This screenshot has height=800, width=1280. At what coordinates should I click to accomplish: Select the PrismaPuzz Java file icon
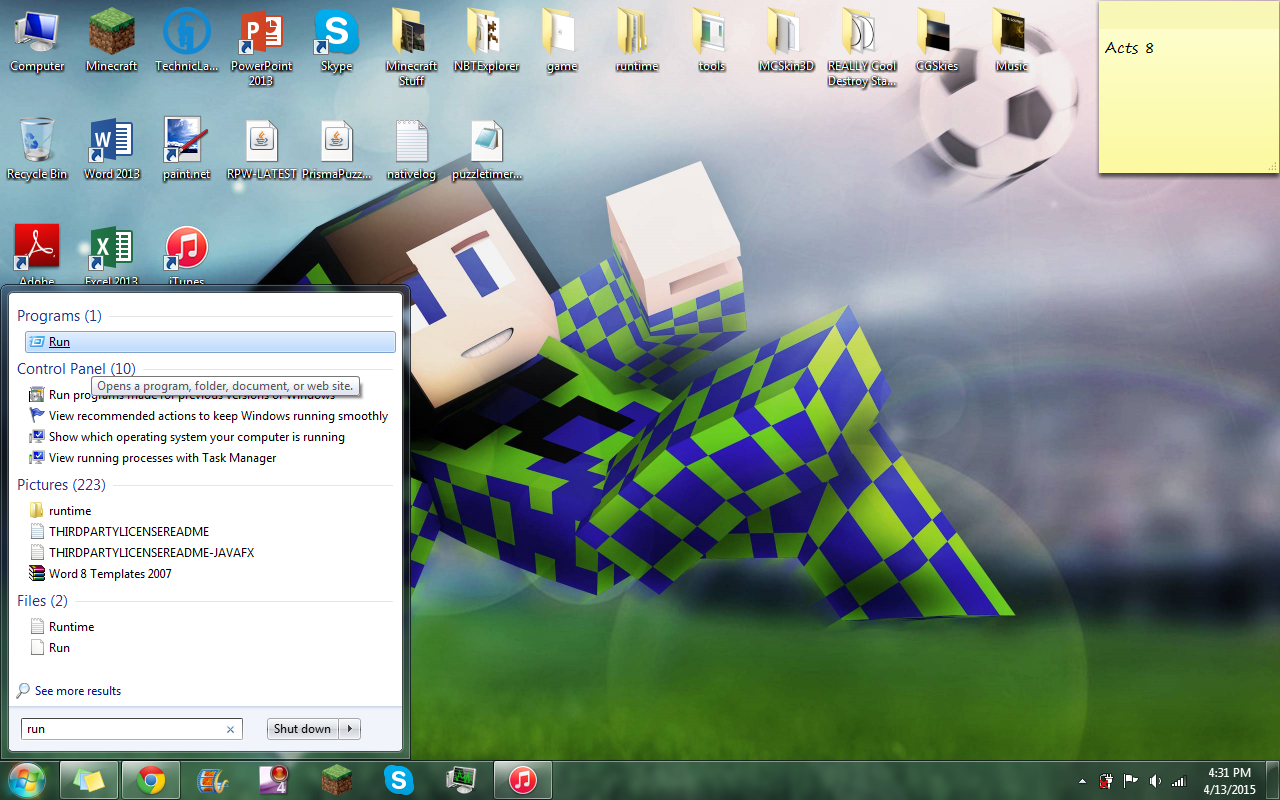click(x=337, y=148)
